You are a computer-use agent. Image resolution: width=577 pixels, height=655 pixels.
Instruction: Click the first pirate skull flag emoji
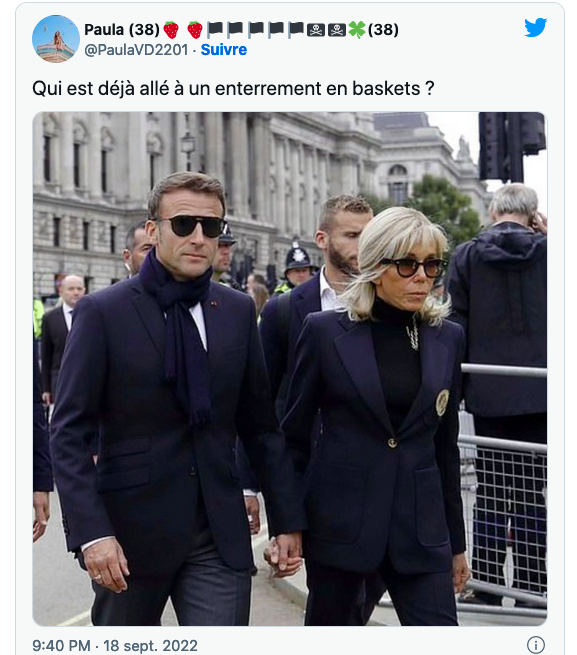[316, 30]
